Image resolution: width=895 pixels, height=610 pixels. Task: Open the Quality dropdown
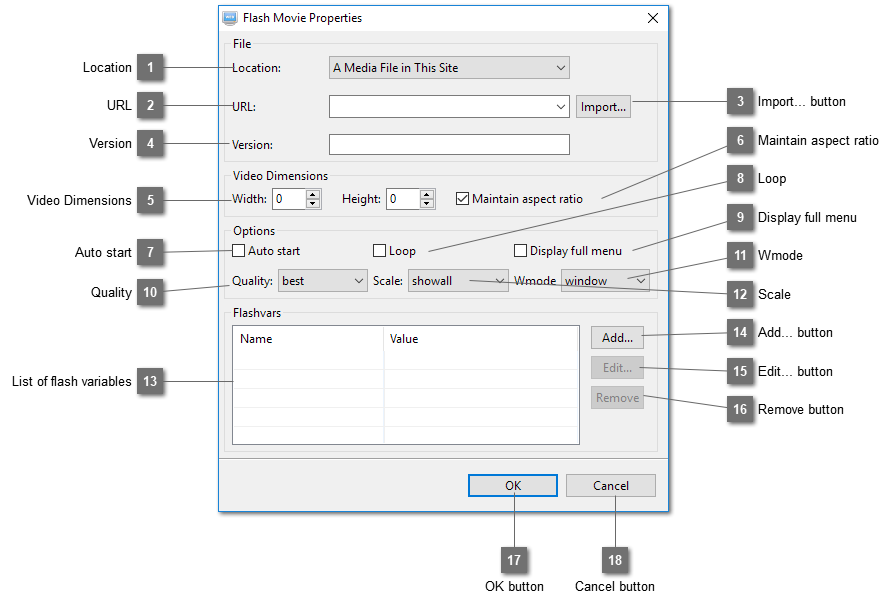pos(322,281)
